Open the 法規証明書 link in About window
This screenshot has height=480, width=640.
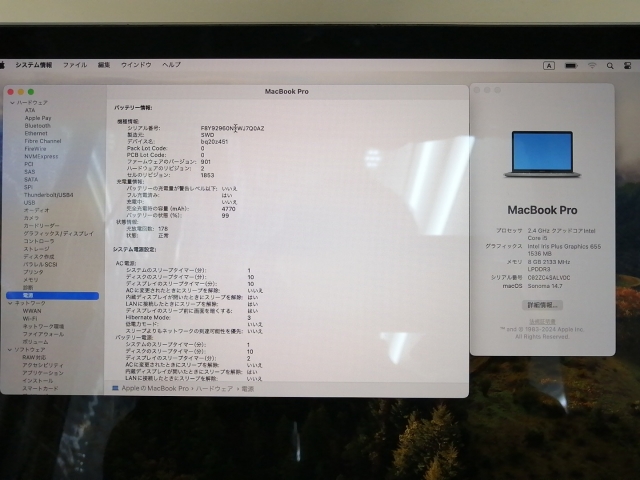[x=542, y=322]
